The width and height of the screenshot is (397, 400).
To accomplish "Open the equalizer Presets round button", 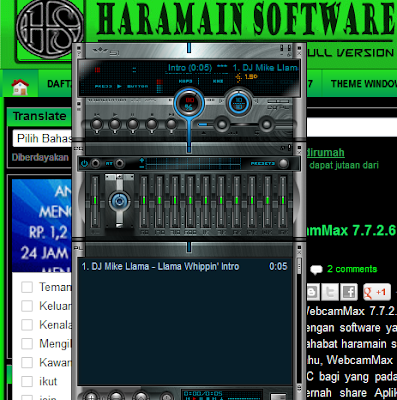I will click(283, 163).
